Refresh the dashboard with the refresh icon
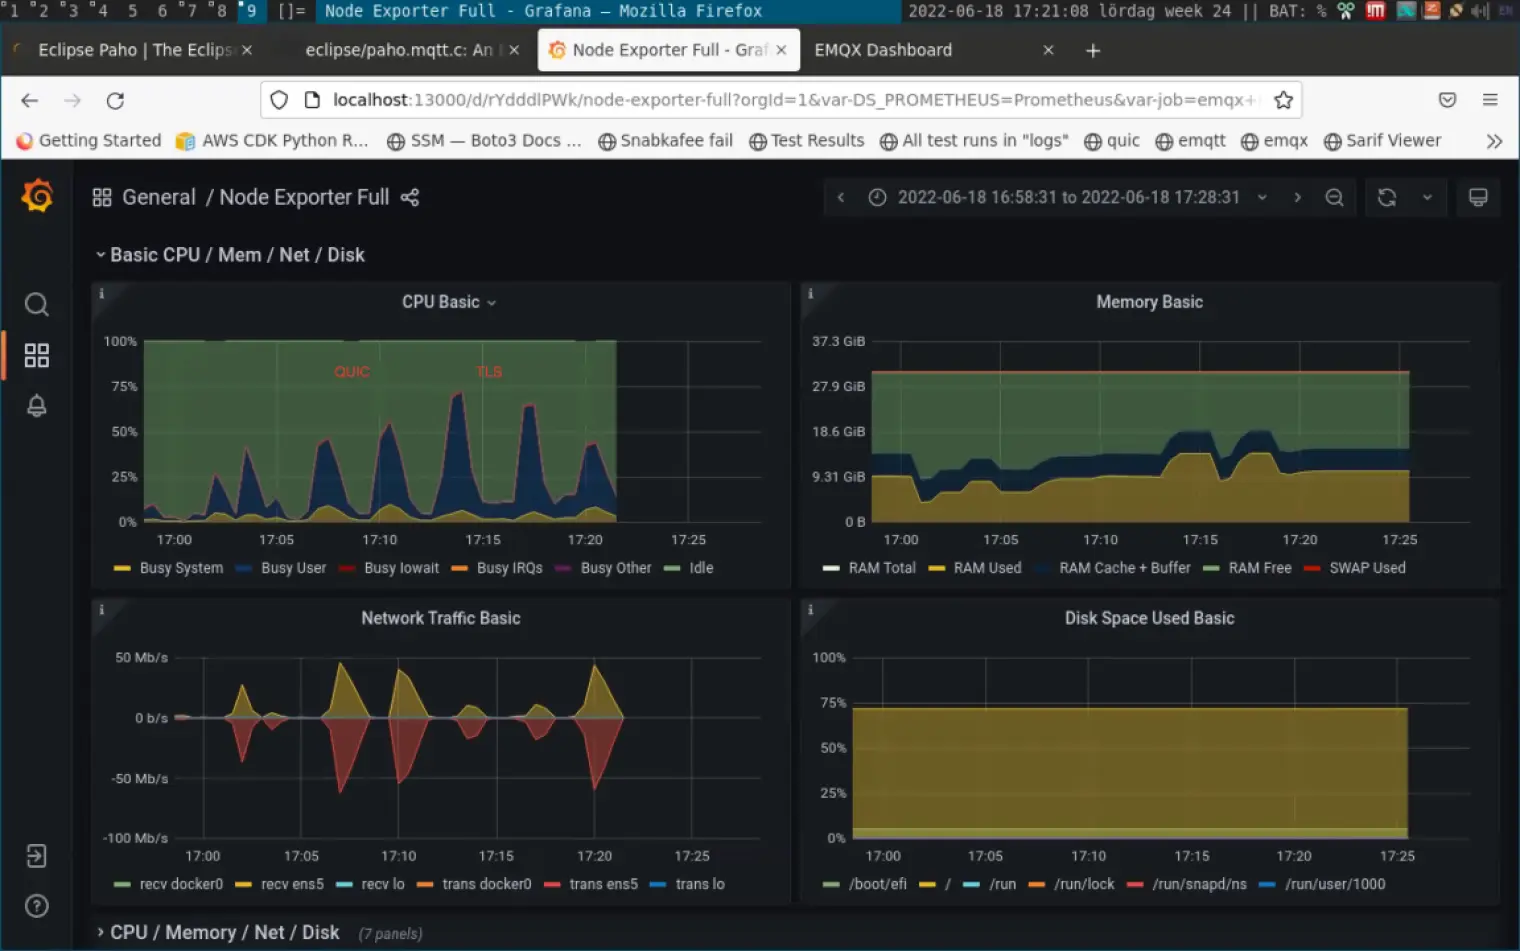The width and height of the screenshot is (1520, 951). (x=1387, y=197)
